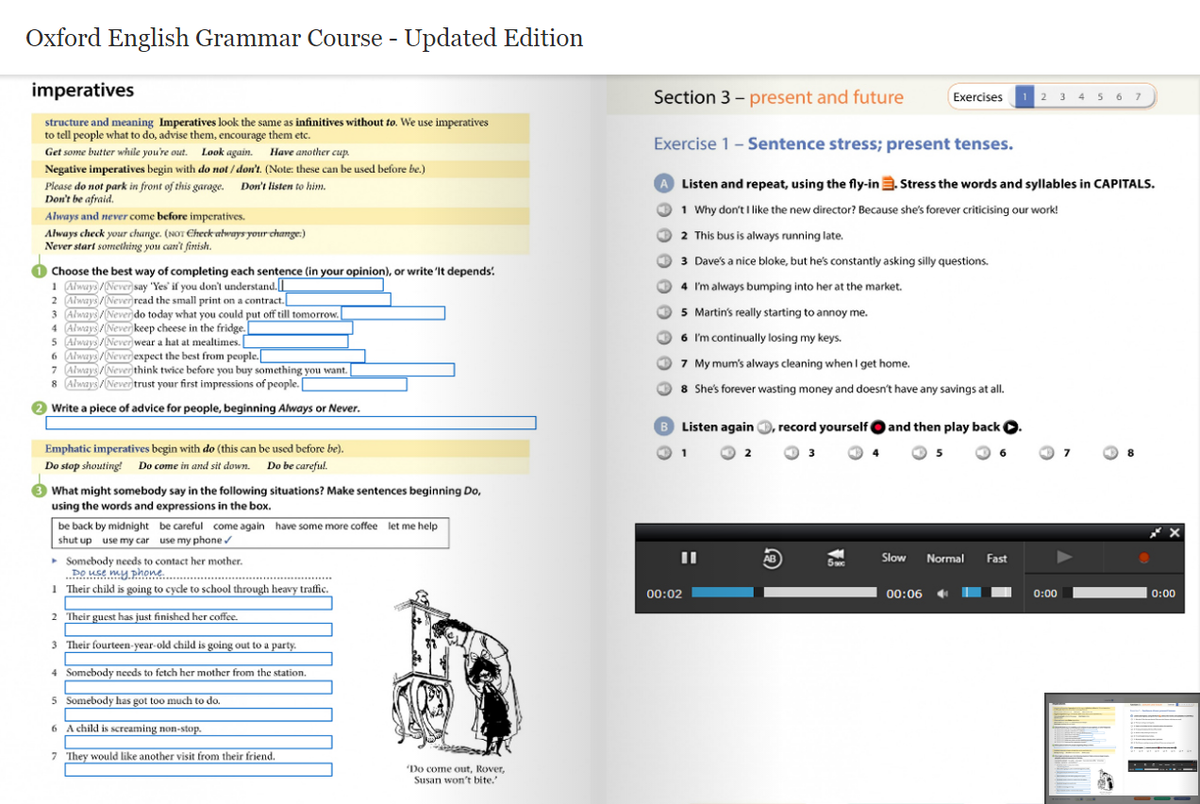Pause the audio in the media player

pos(689,558)
